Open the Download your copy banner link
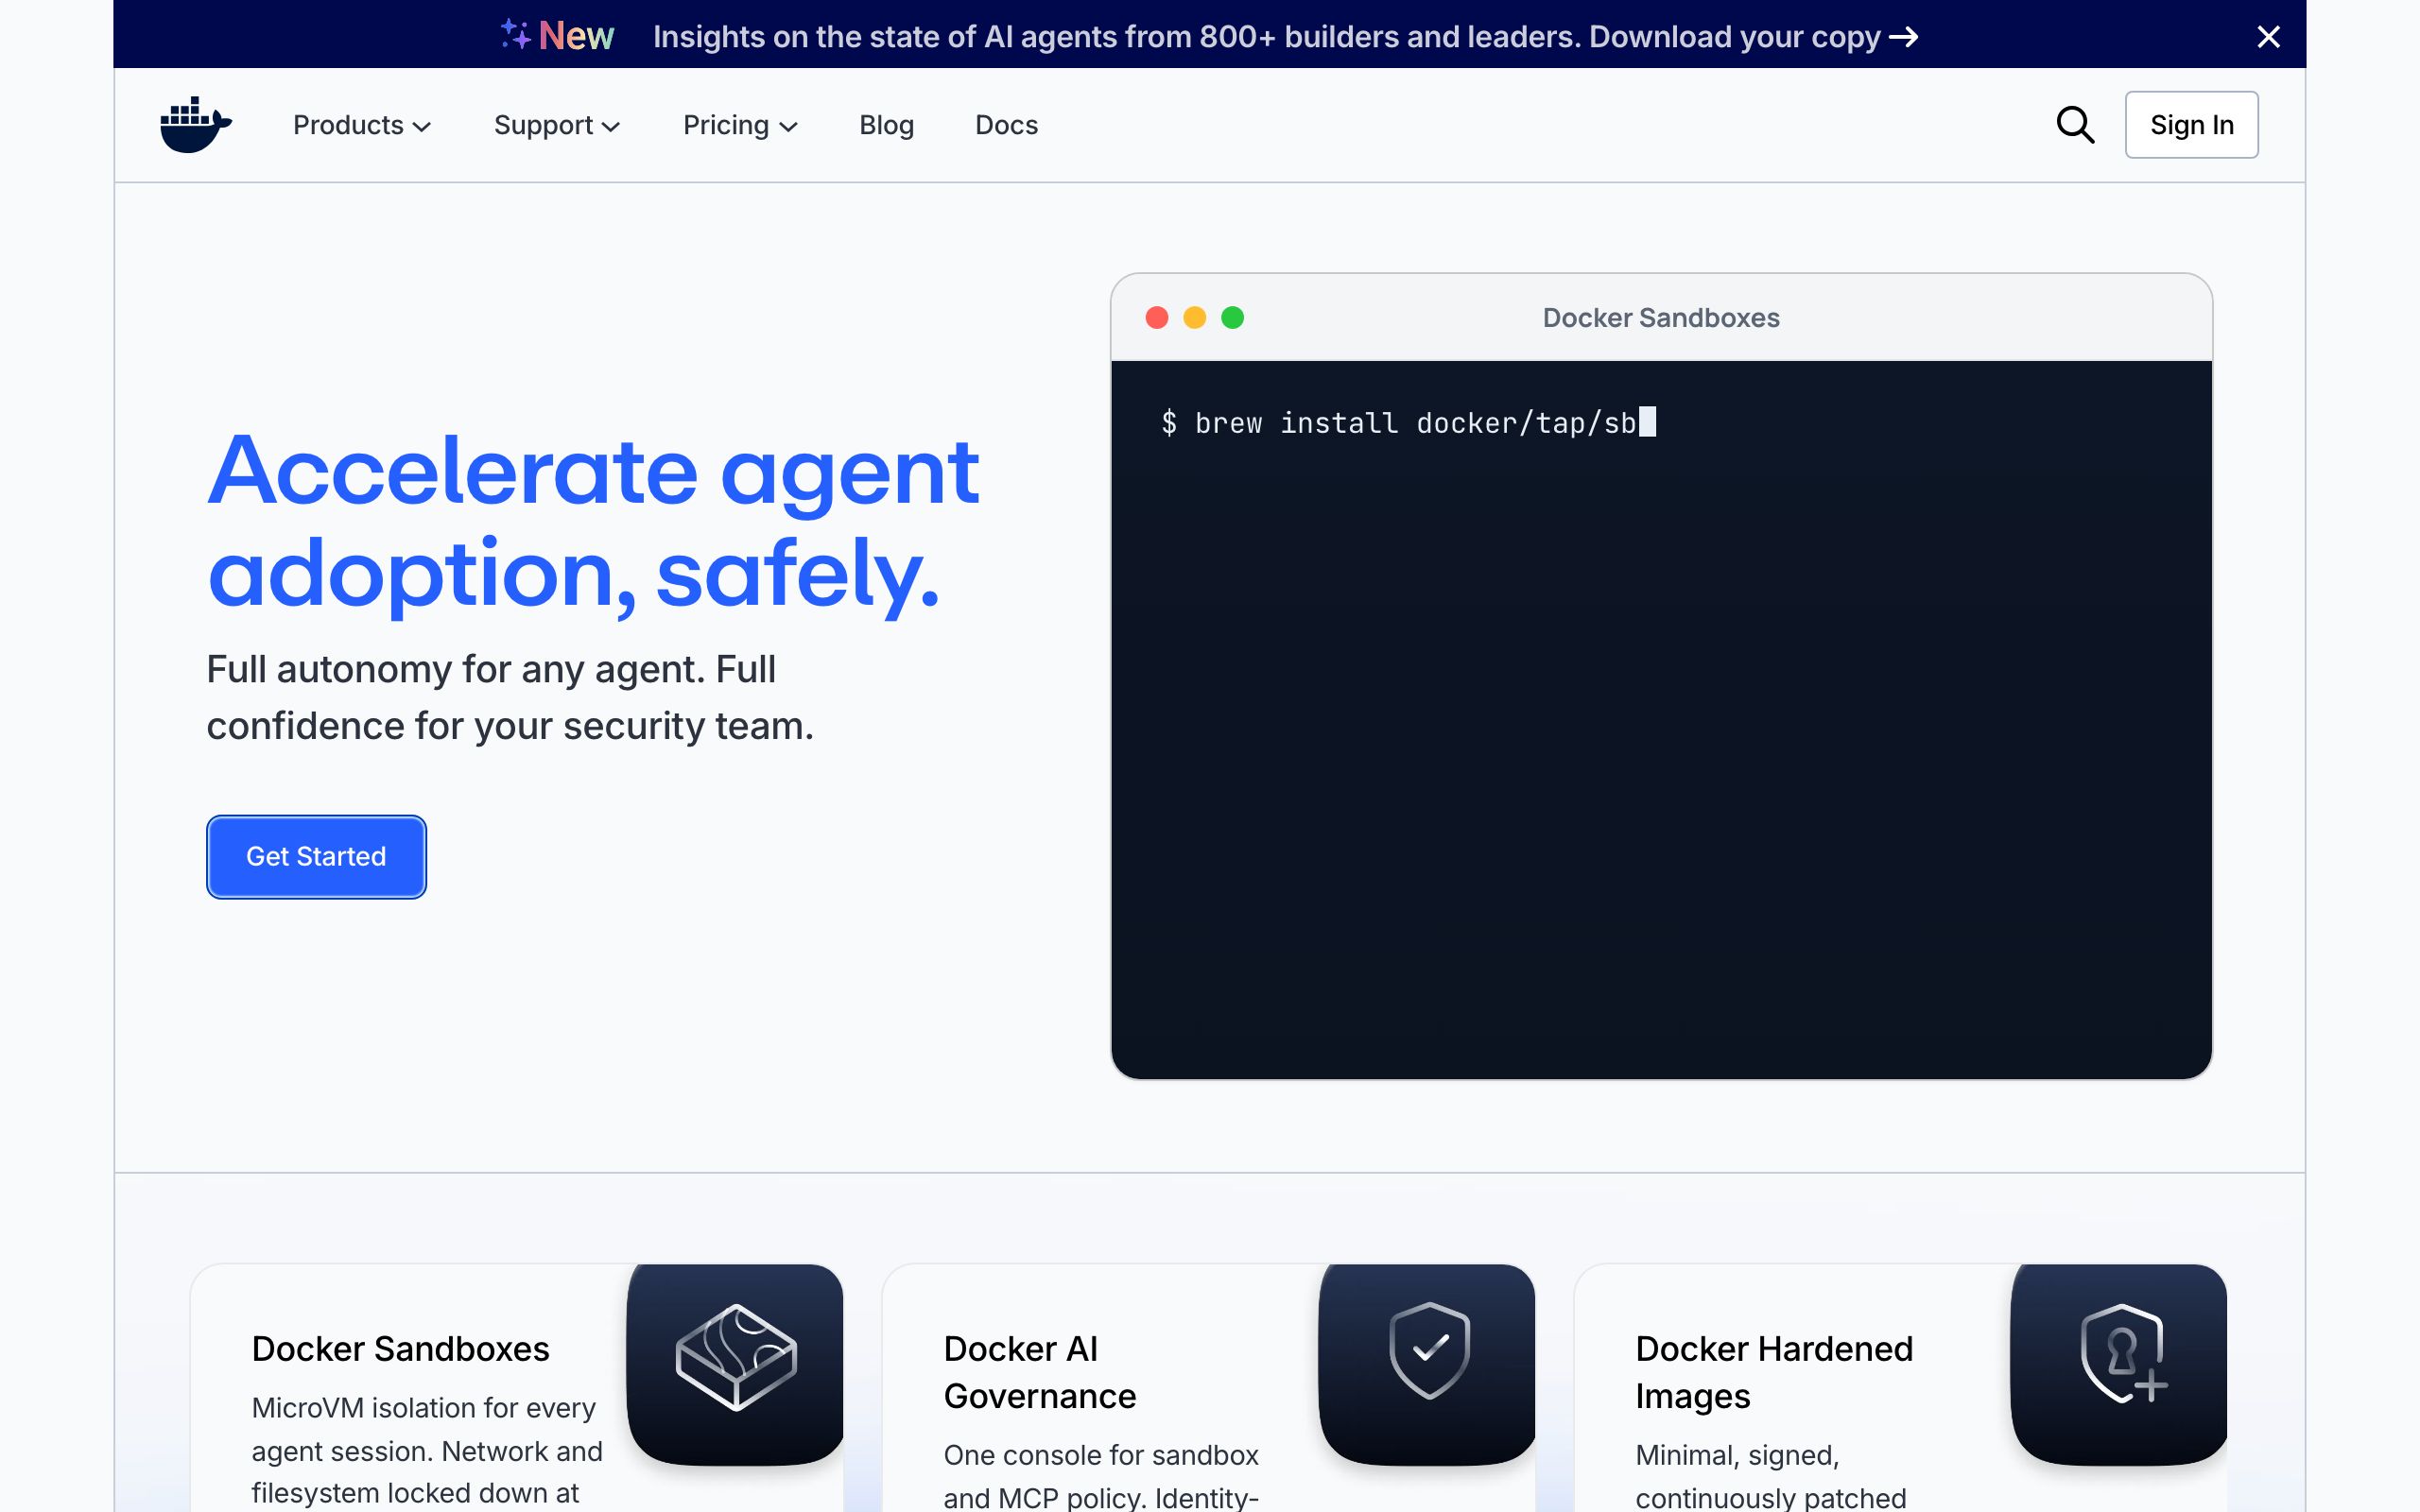The height and width of the screenshot is (1512, 2420). point(1753,37)
